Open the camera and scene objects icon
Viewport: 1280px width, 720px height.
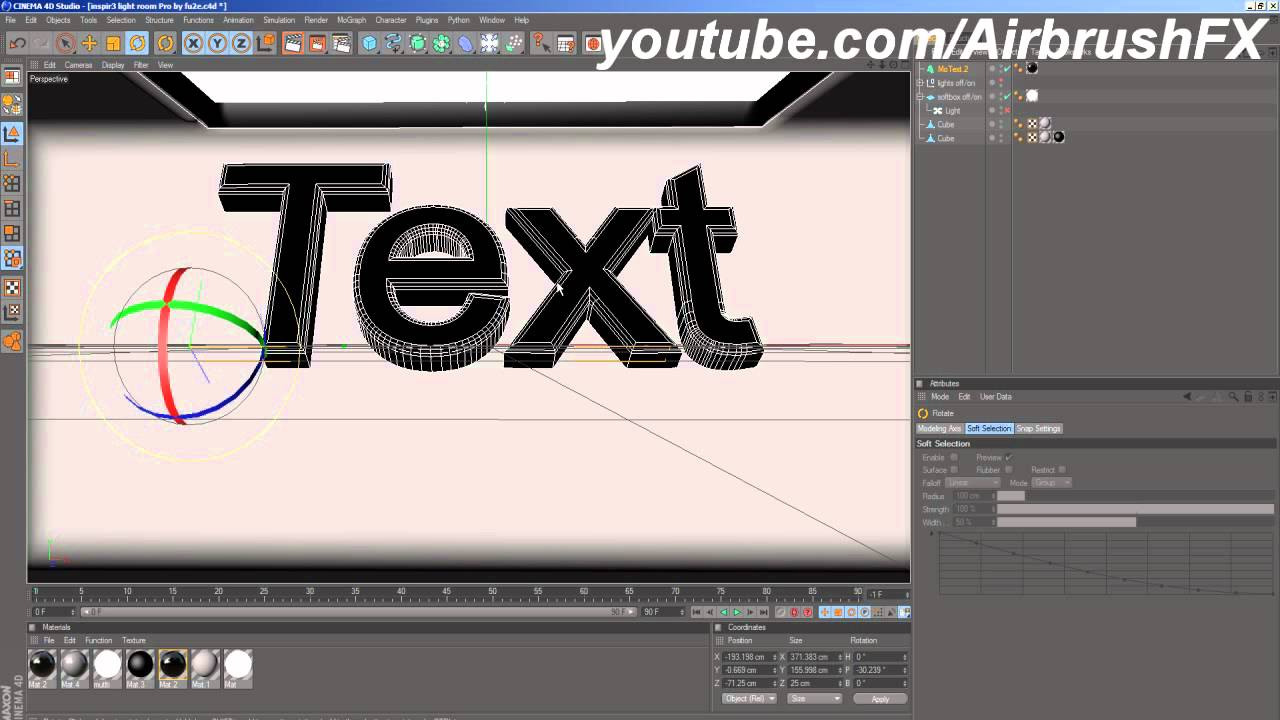point(489,43)
